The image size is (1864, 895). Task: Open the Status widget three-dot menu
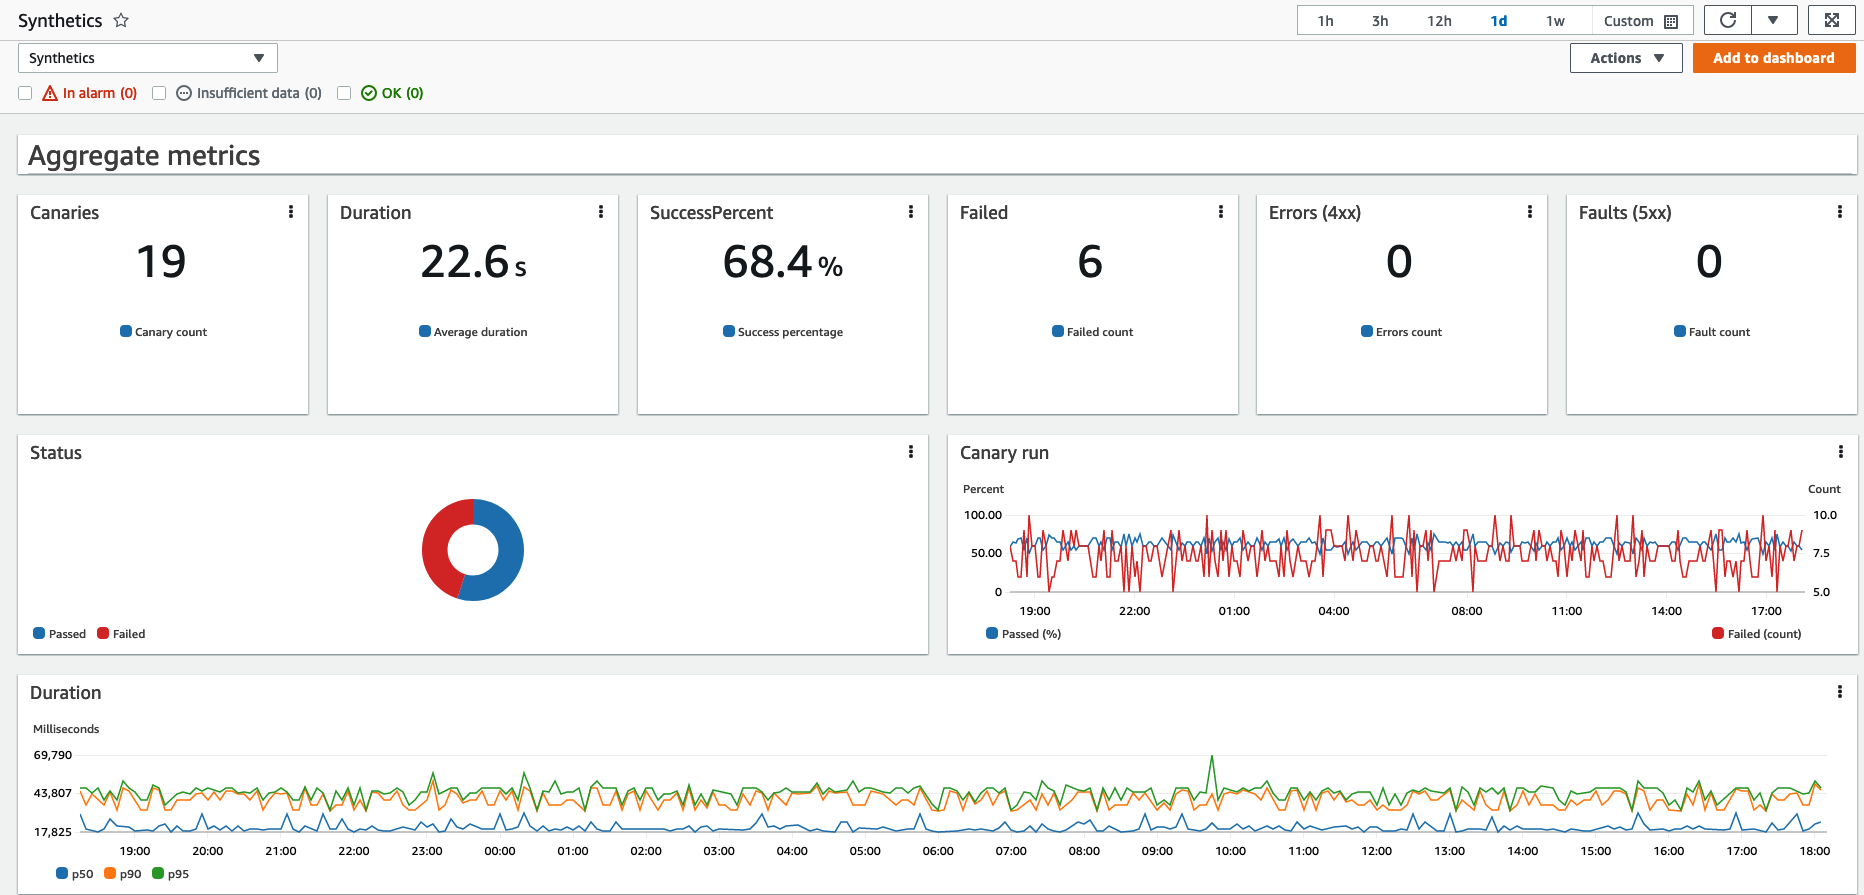(911, 452)
